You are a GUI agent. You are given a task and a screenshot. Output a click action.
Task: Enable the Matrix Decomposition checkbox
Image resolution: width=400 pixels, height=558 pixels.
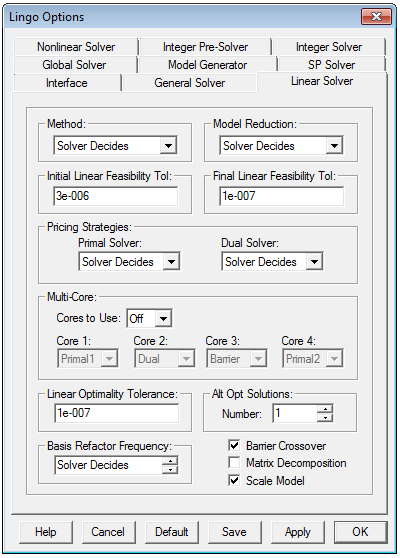[234, 463]
